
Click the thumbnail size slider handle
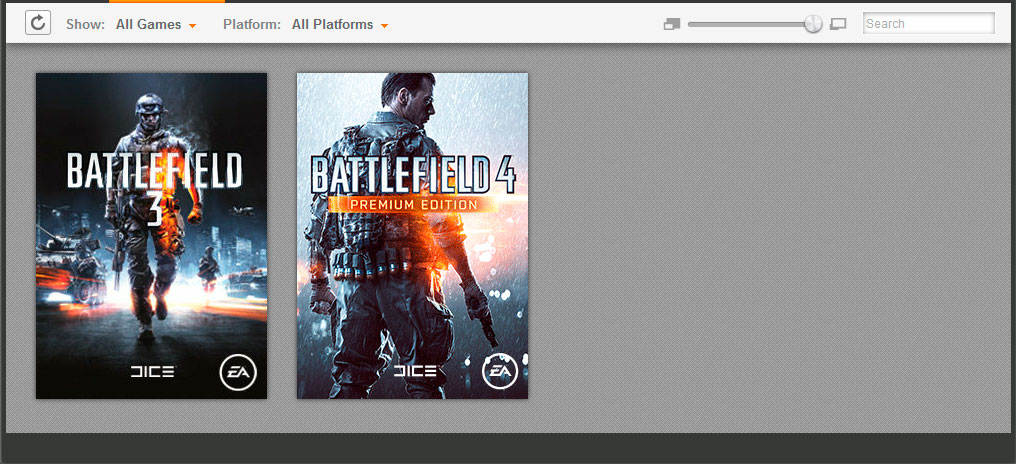tap(813, 24)
